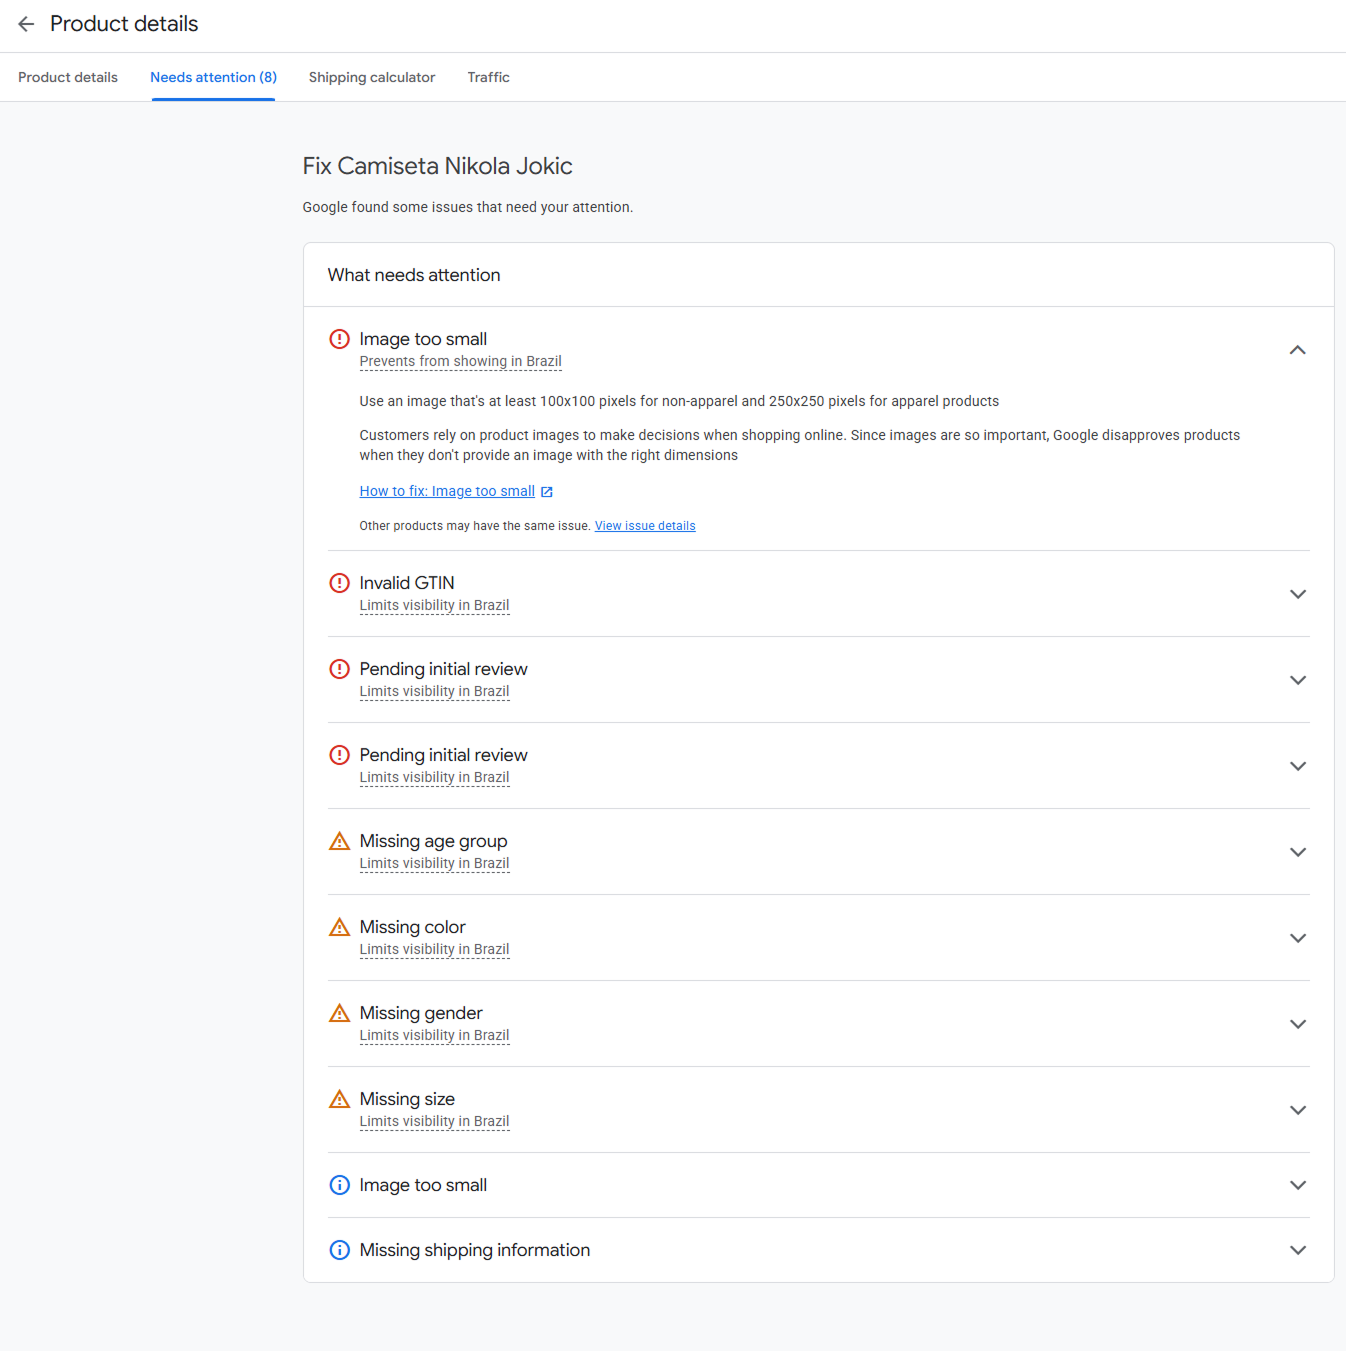Click the Missing color issue title

[413, 927]
